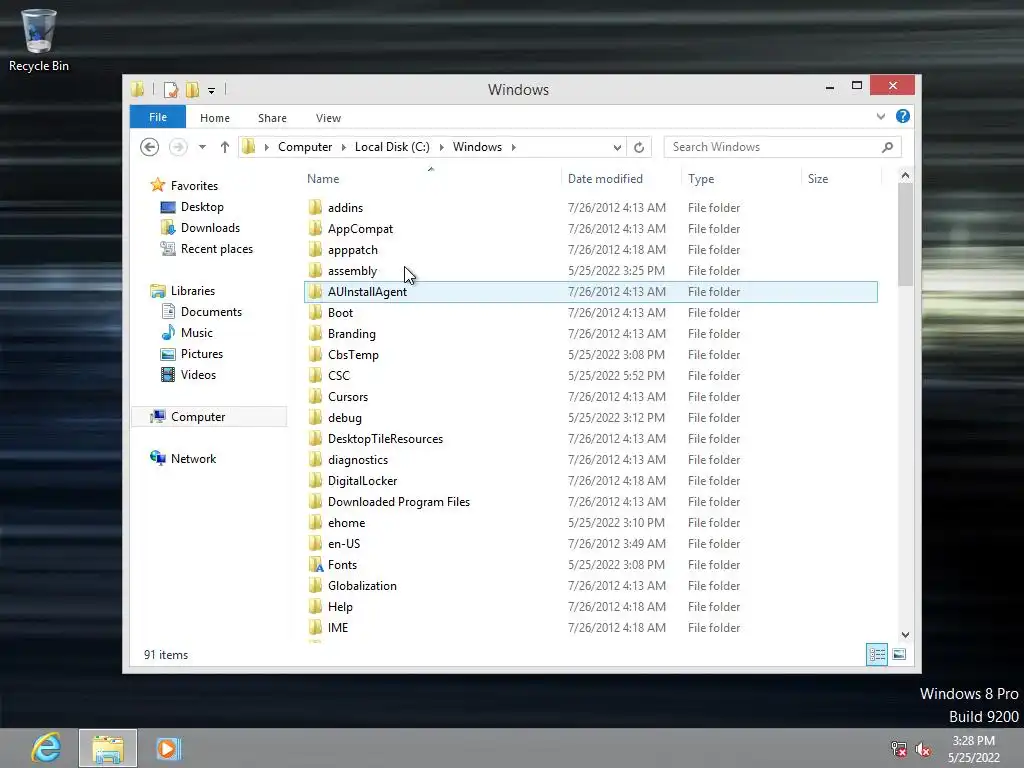This screenshot has height=768, width=1024.
Task: Open the Customize Quick Access Toolbar dropdown
Action: click(x=212, y=91)
